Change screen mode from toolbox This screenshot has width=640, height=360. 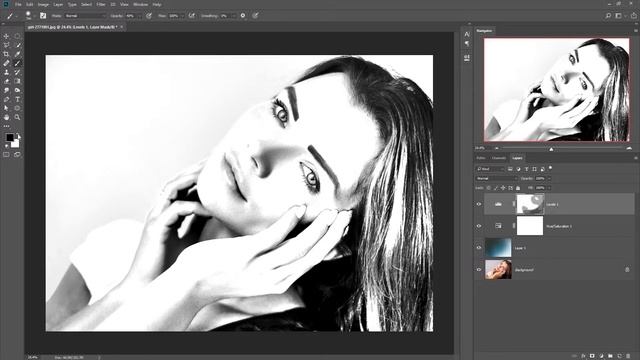point(17,155)
